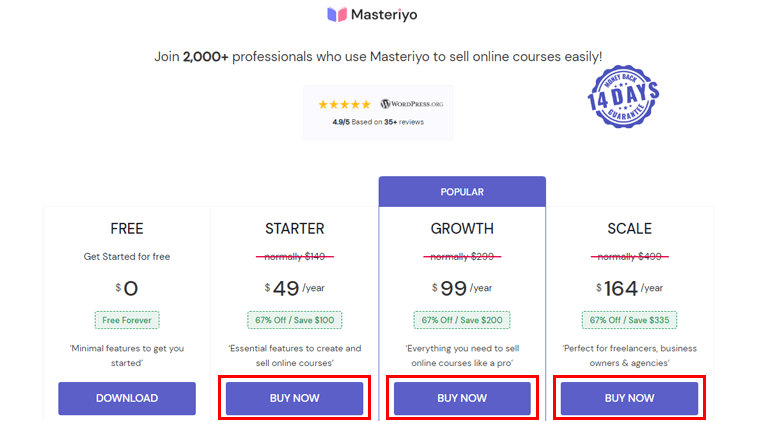Click the 67% Off / Save $200 badge

click(x=462, y=320)
